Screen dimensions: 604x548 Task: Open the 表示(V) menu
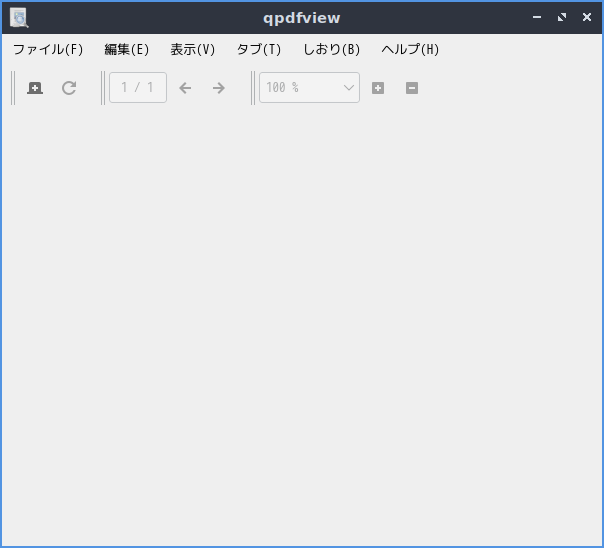click(x=193, y=49)
